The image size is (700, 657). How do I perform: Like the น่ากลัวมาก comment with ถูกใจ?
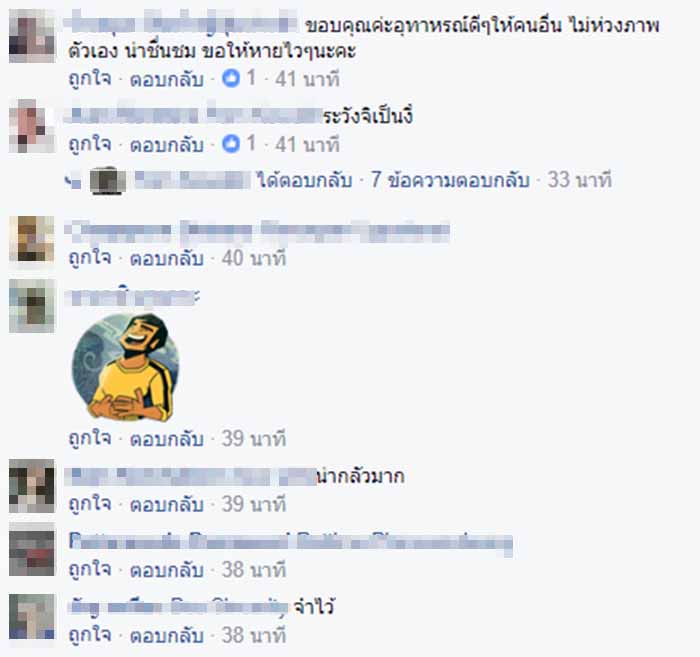pos(90,504)
